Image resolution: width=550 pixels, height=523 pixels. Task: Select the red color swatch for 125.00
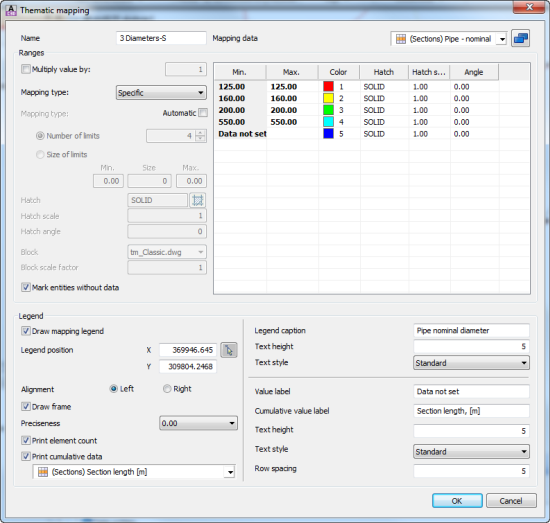point(328,86)
